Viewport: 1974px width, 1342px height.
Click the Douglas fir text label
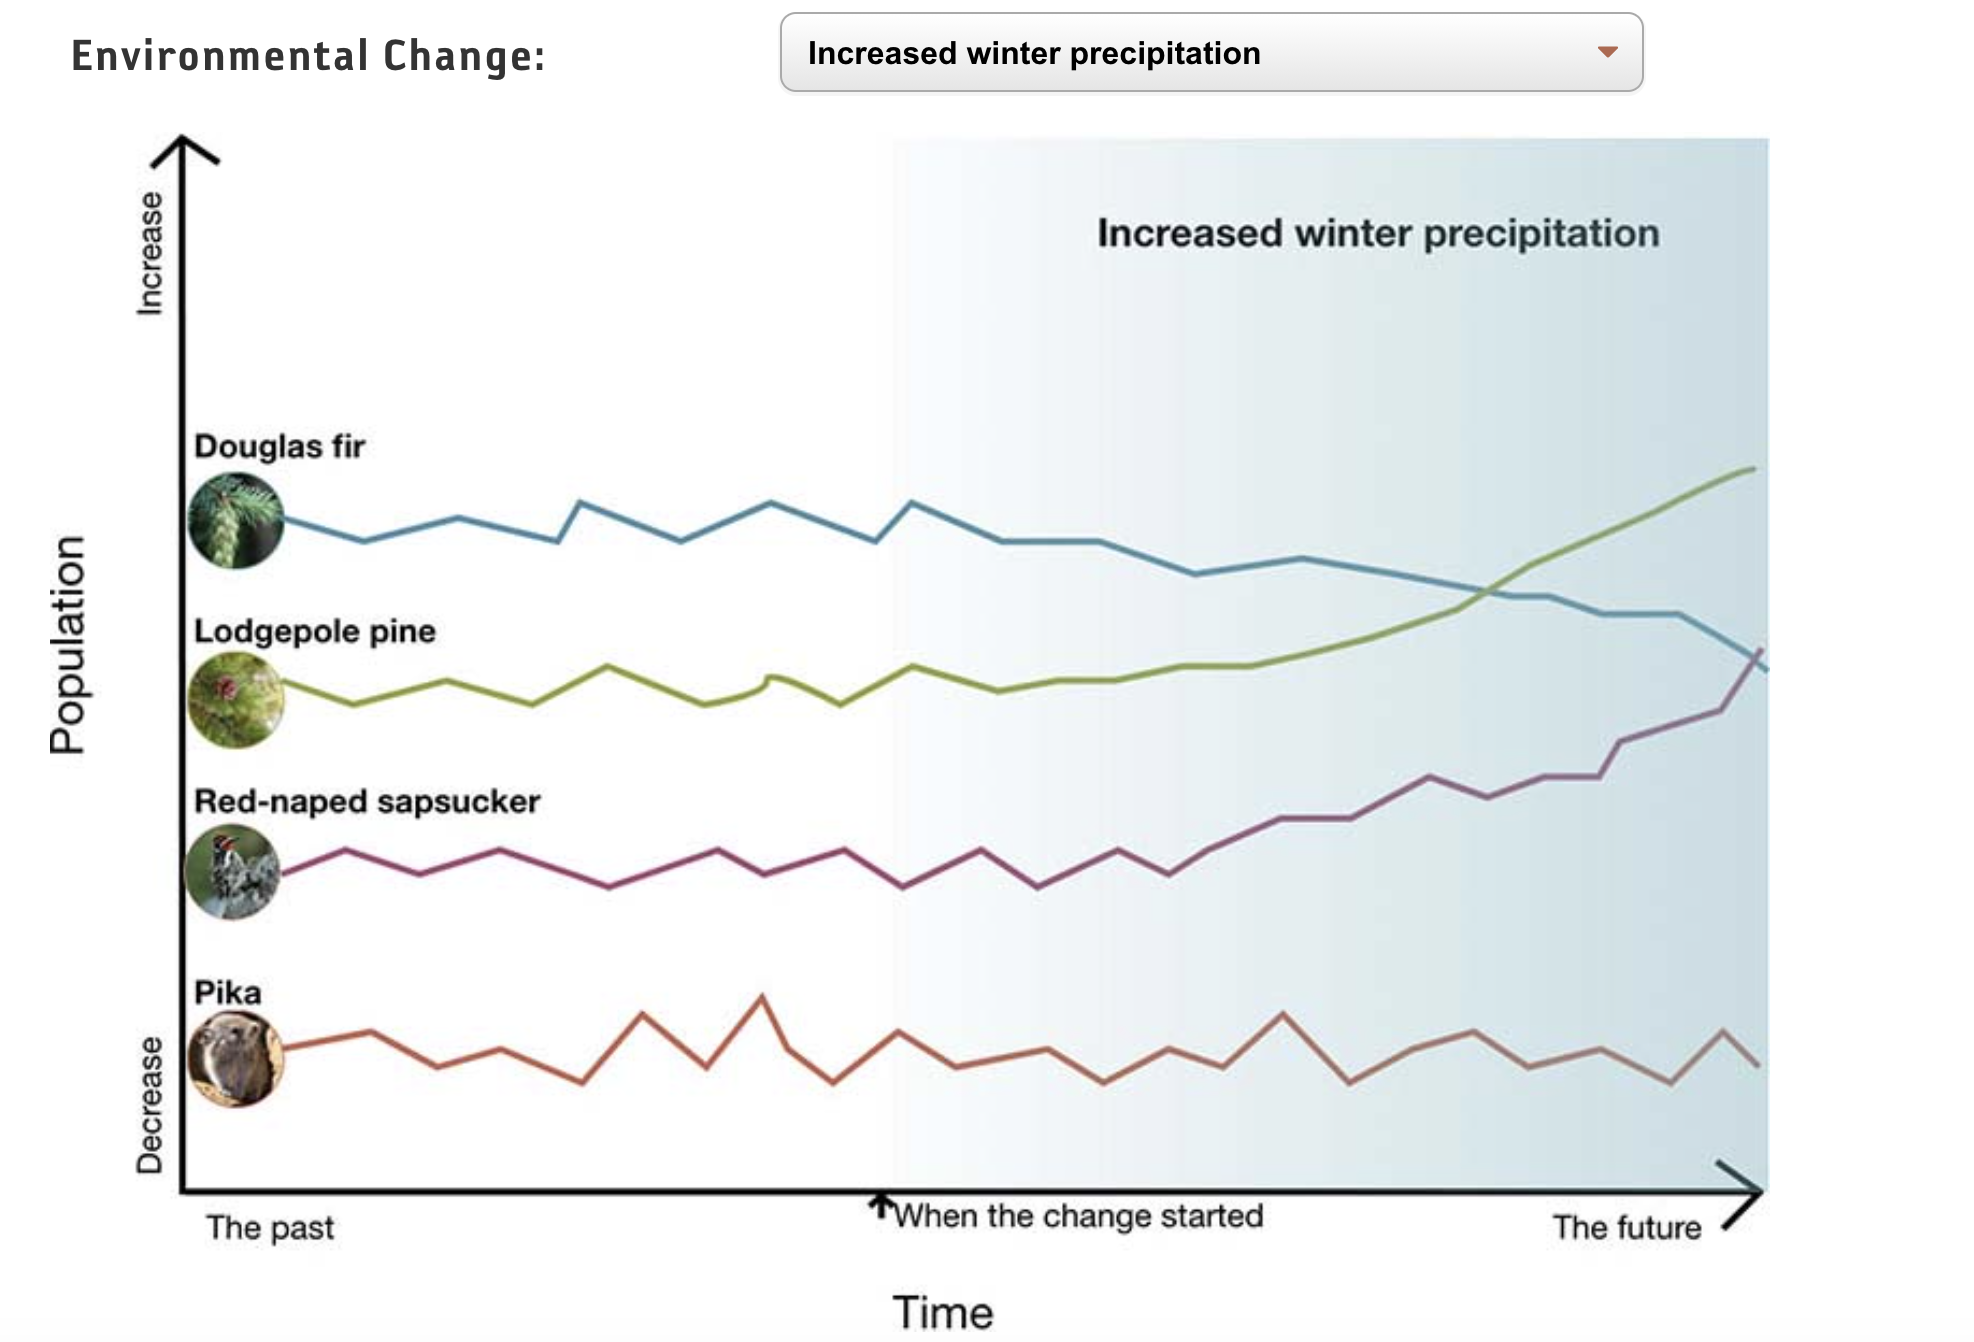click(279, 446)
